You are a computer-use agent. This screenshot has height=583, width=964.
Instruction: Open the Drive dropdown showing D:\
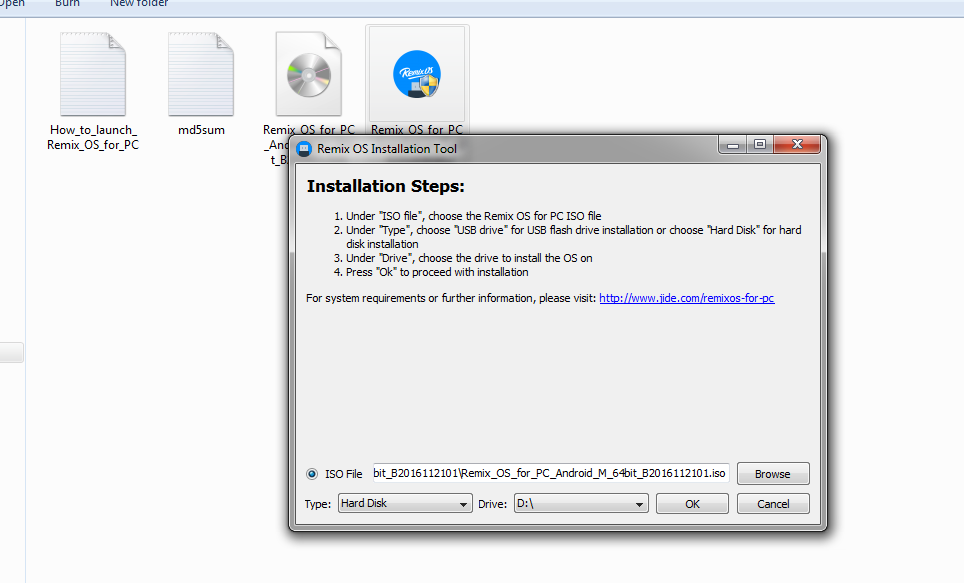(581, 503)
